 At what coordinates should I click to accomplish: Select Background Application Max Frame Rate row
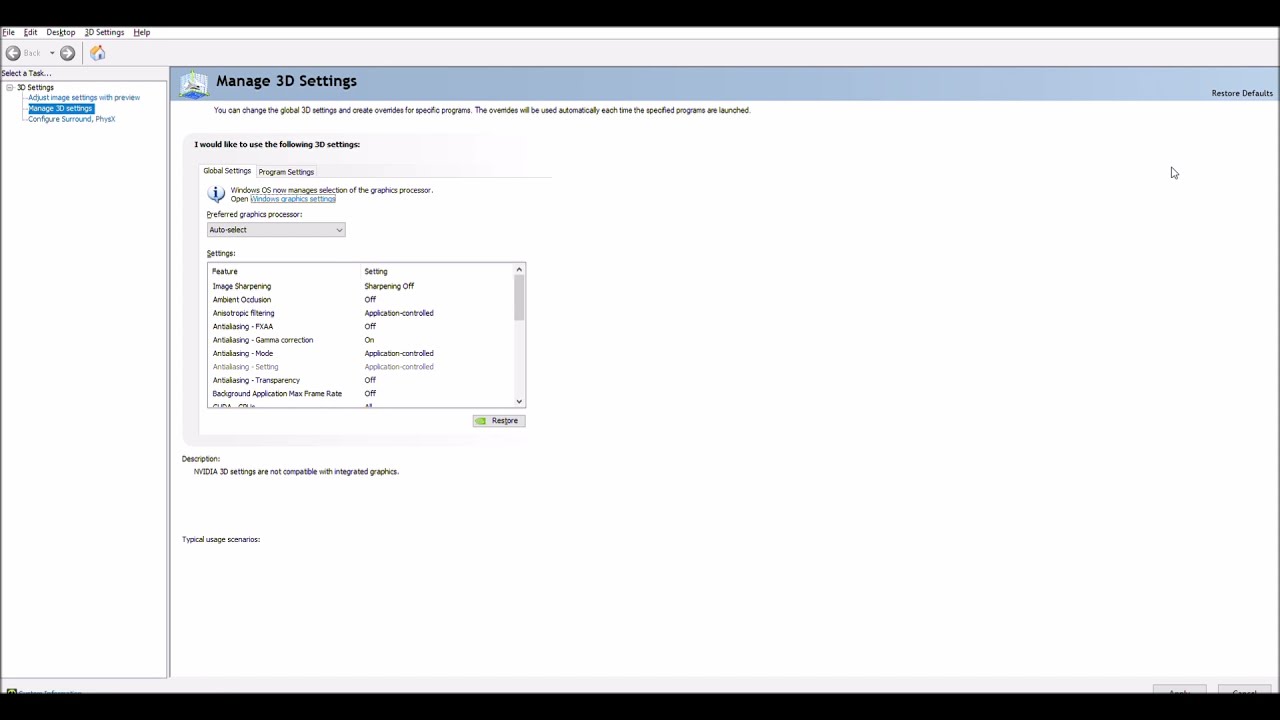(x=362, y=394)
